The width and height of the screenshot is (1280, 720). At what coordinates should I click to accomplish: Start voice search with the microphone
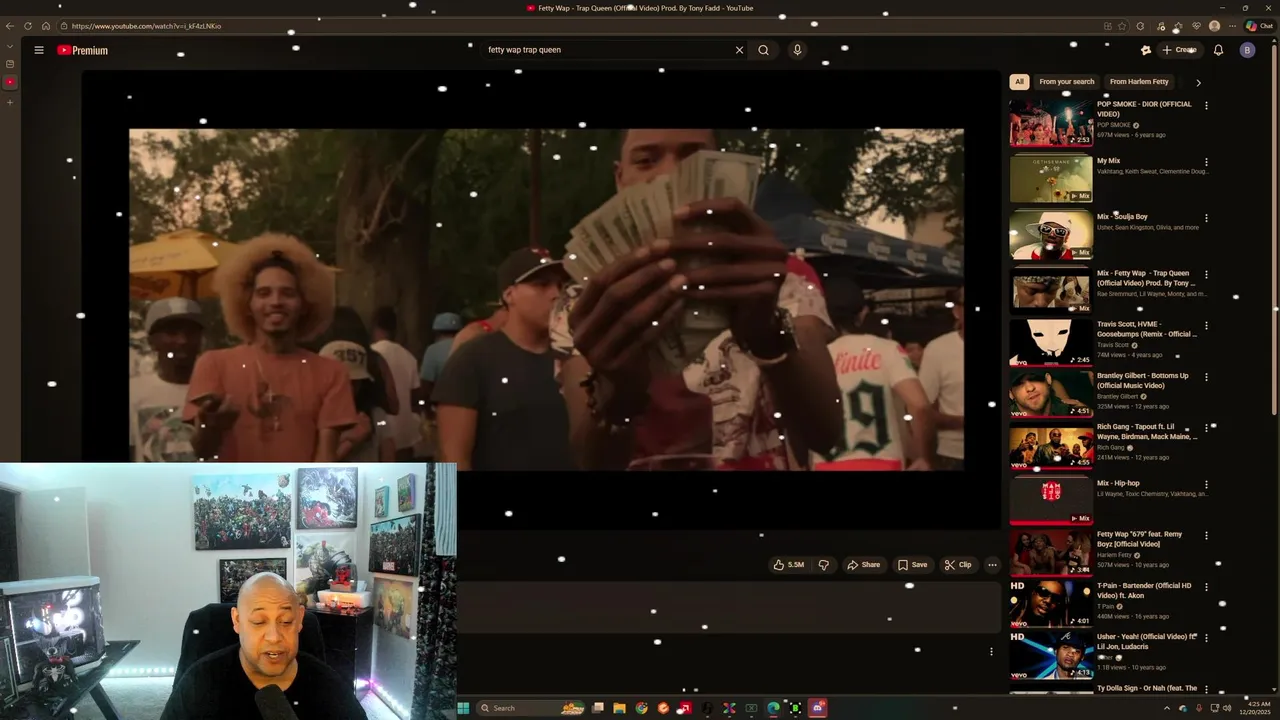point(797,50)
